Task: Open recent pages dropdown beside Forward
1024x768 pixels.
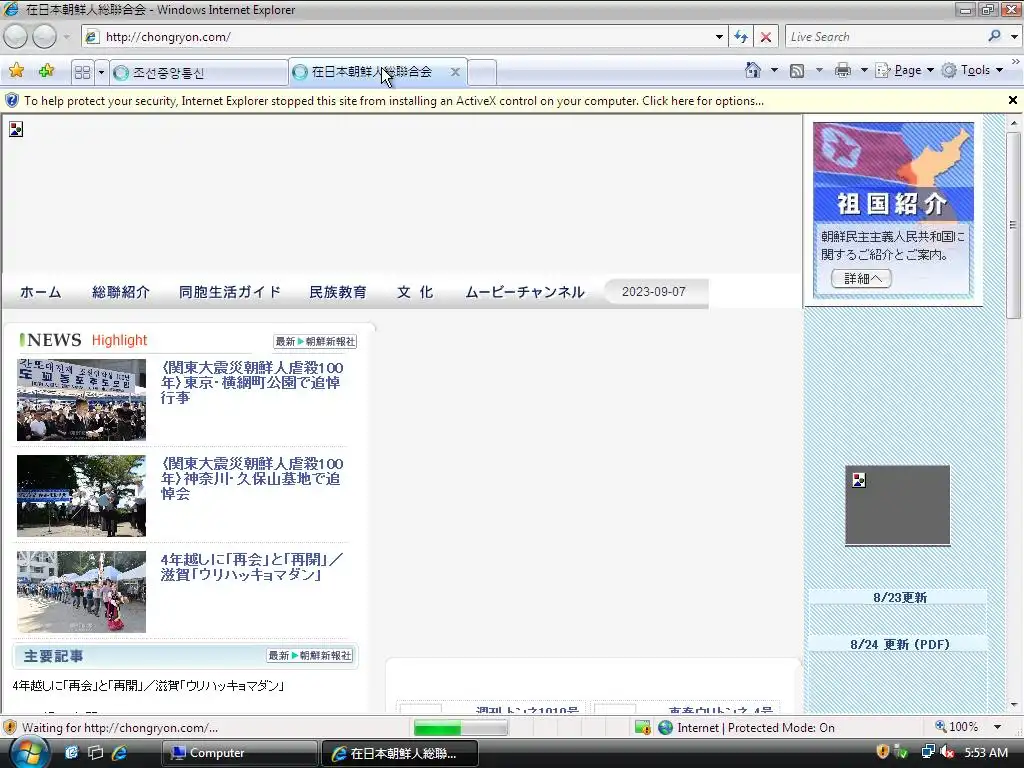Action: click(67, 37)
